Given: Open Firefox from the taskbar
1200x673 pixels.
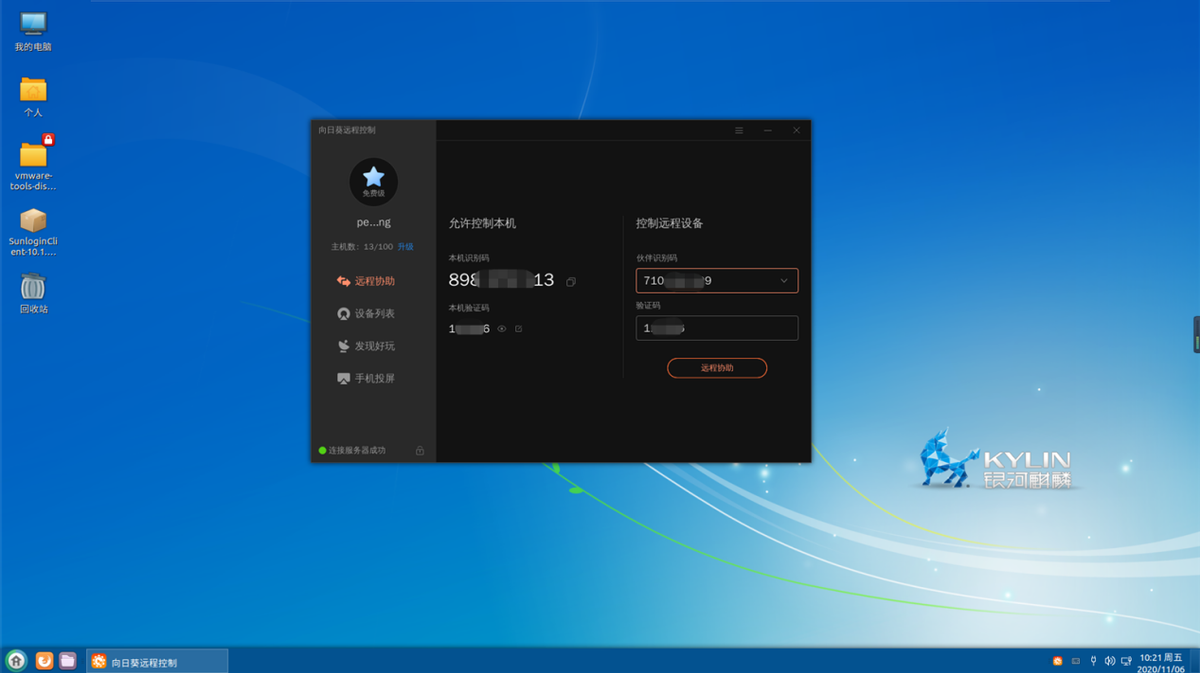Looking at the screenshot, I should [44, 660].
